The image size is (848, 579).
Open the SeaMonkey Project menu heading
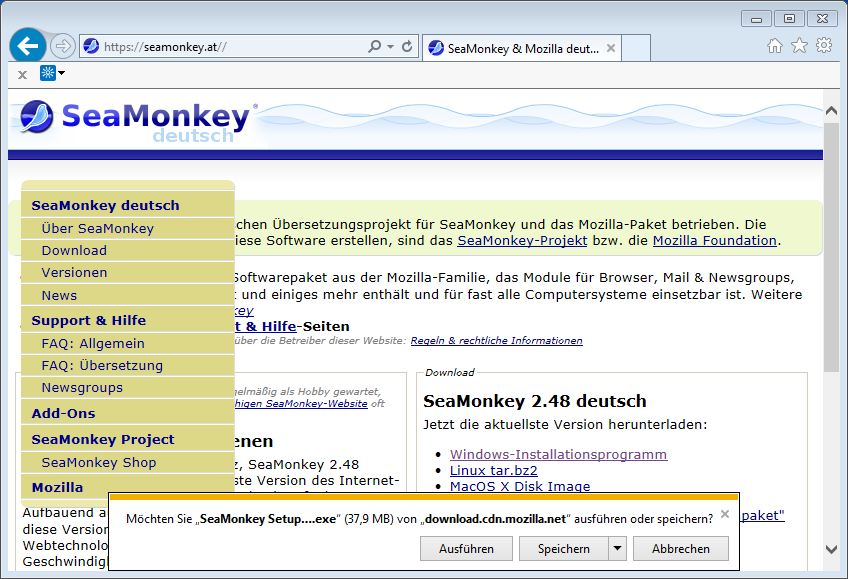pyautogui.click(x=103, y=440)
